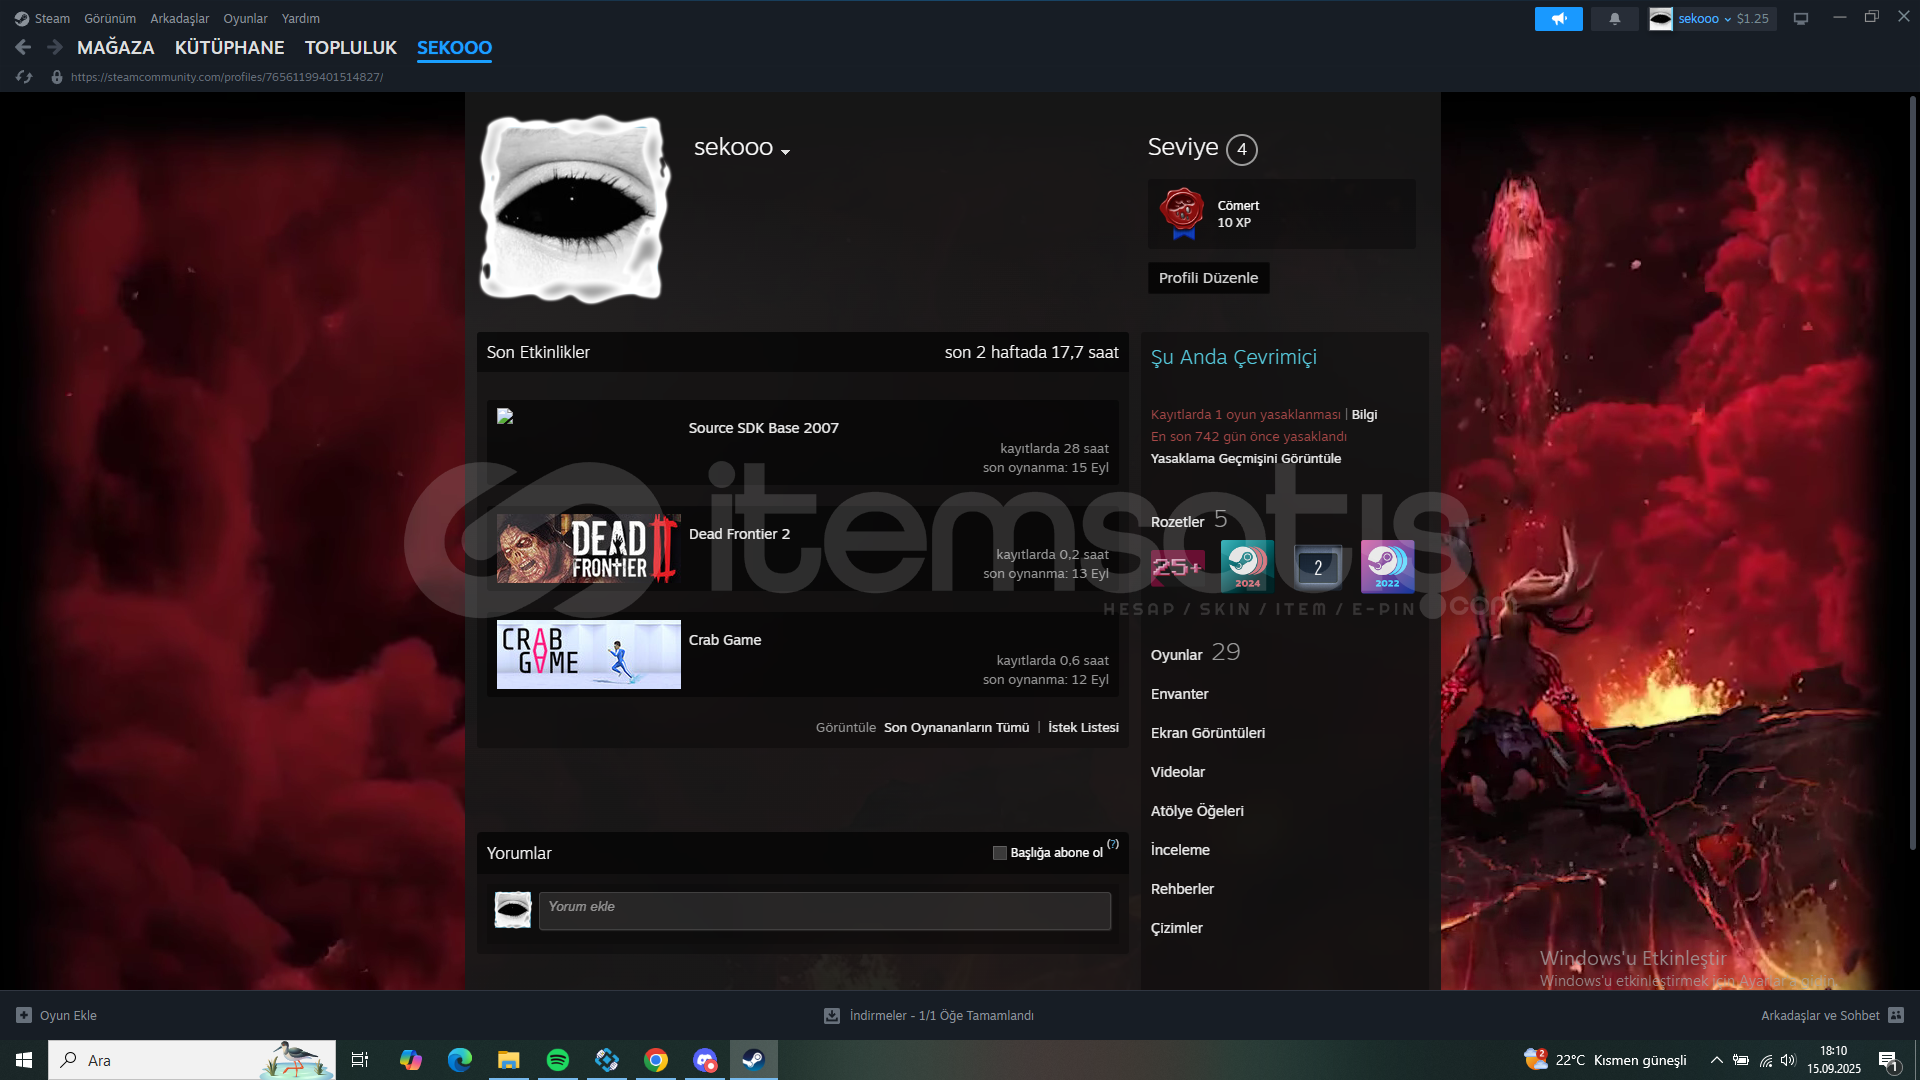
Task: Click the Crab Game thumbnail
Action: click(x=589, y=654)
